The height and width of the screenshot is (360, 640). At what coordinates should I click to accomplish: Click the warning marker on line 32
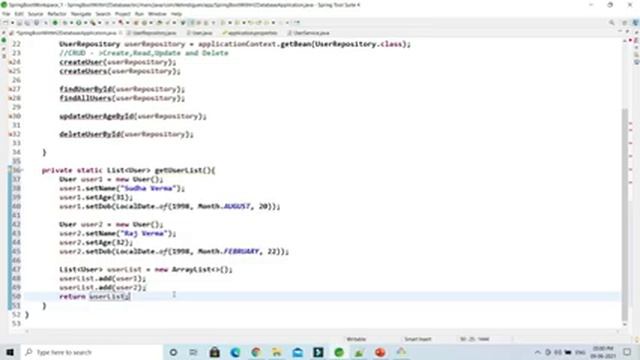[10, 134]
